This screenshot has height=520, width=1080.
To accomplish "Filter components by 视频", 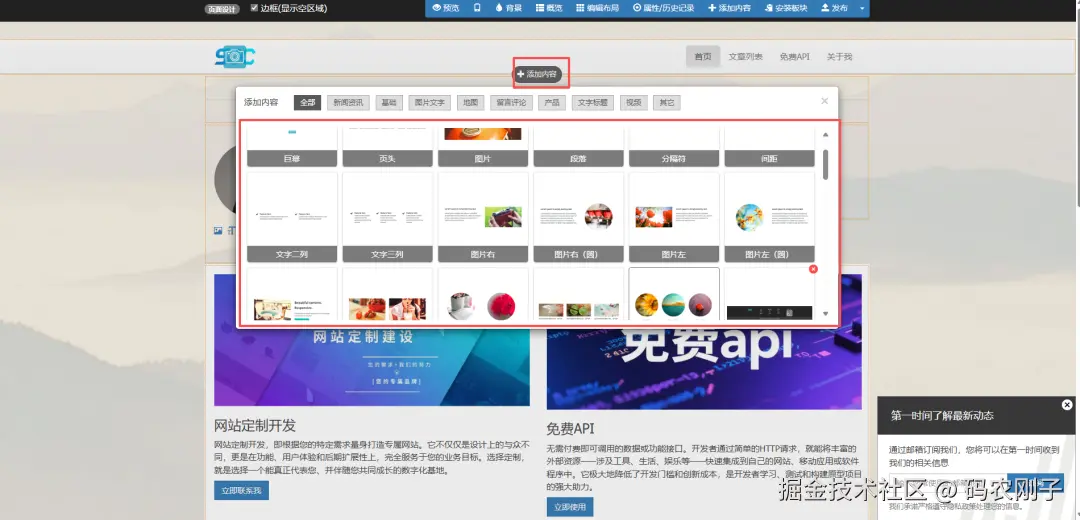I will (633, 103).
